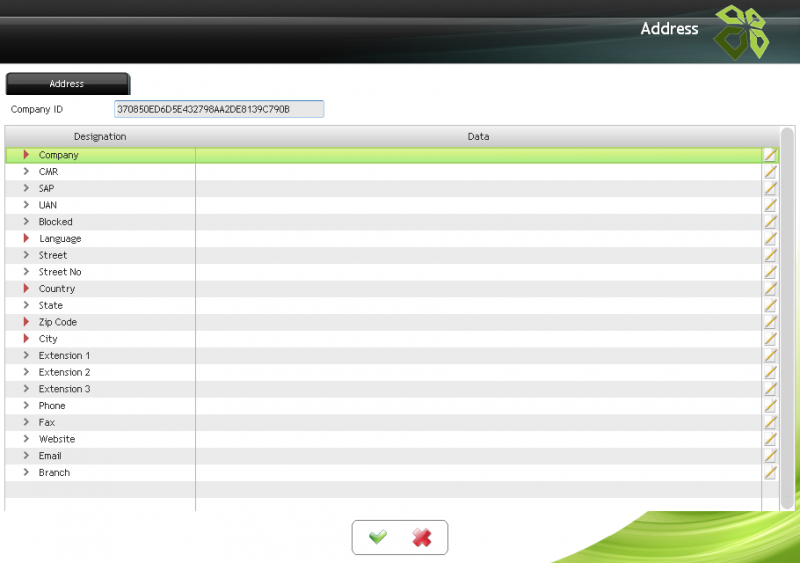This screenshot has height=563, width=800.
Task: Click the pencil edit icon for Fax row
Action: [x=770, y=423]
